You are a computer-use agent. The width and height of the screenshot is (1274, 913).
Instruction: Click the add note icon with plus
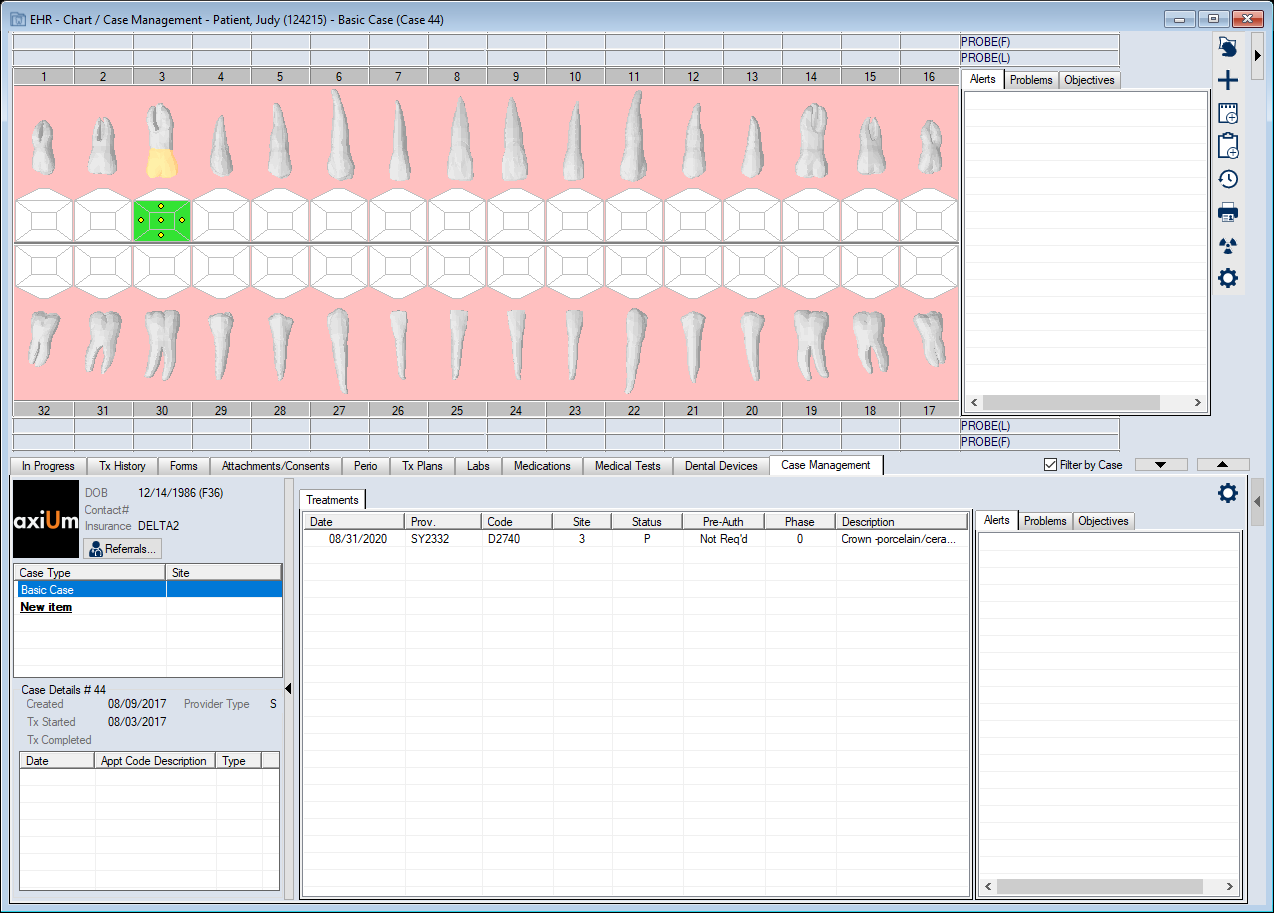pyautogui.click(x=1228, y=114)
